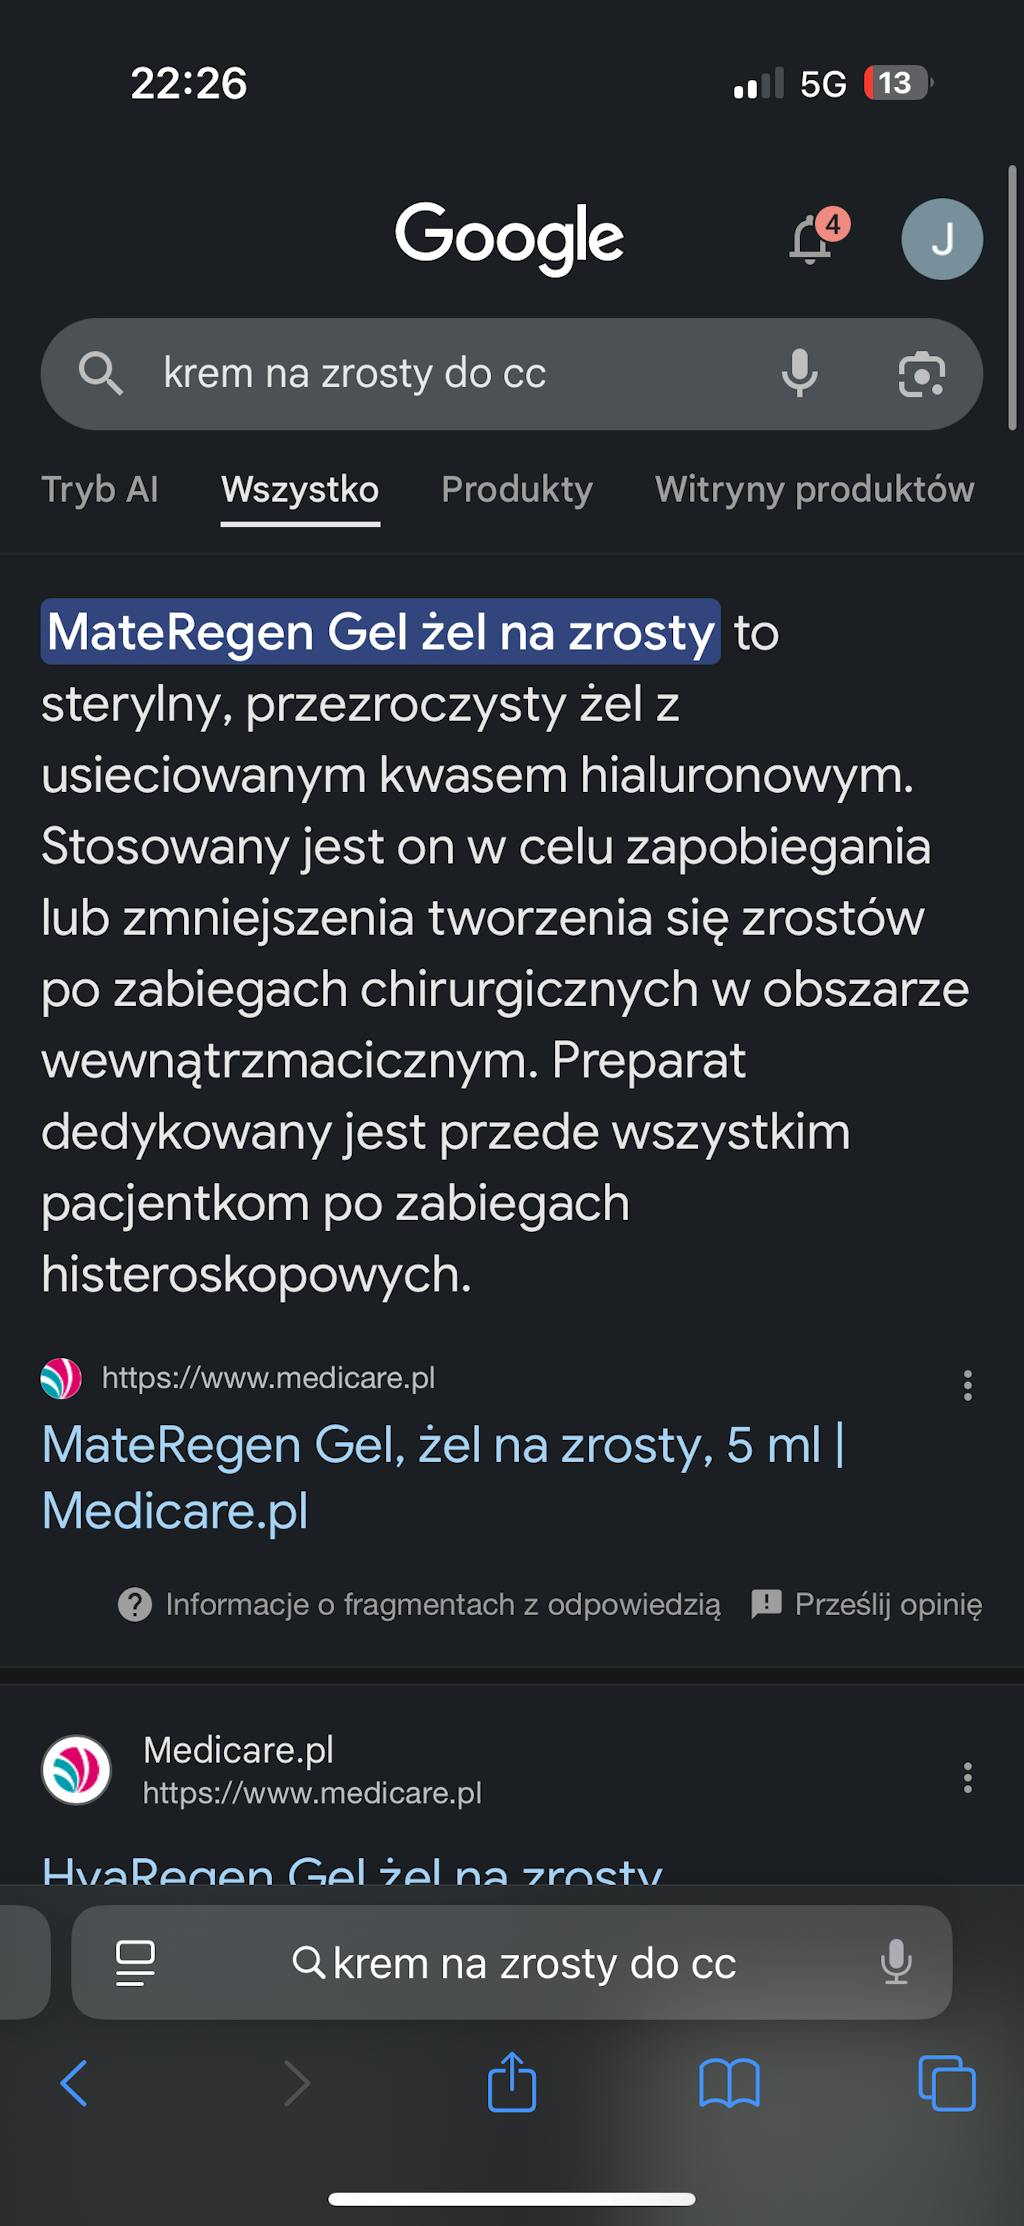
Task: Open Google Lens camera search
Action: [x=921, y=374]
